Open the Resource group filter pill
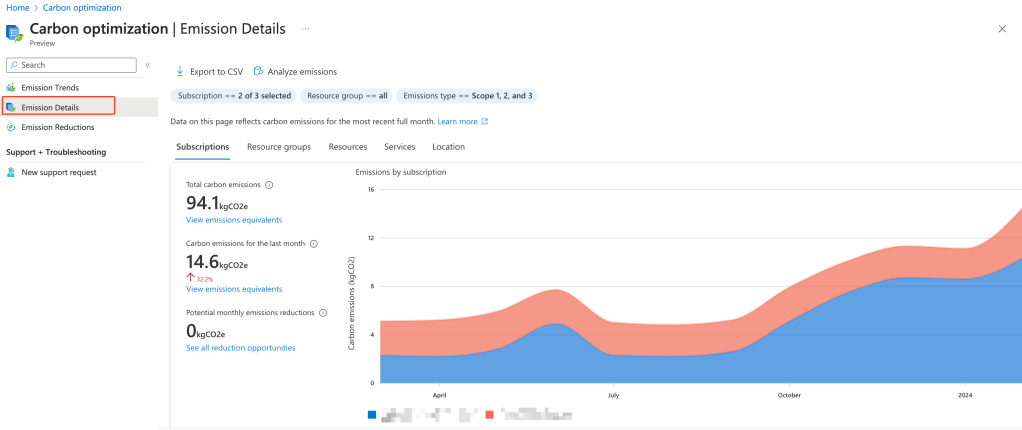 [347, 96]
